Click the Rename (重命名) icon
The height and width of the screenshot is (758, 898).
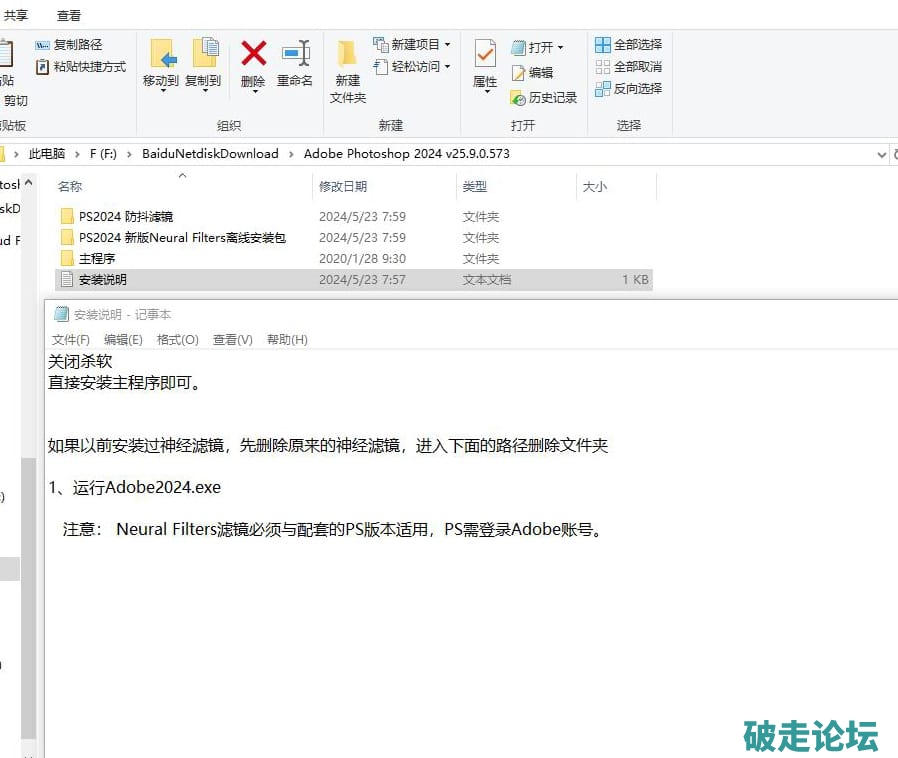[x=295, y=54]
